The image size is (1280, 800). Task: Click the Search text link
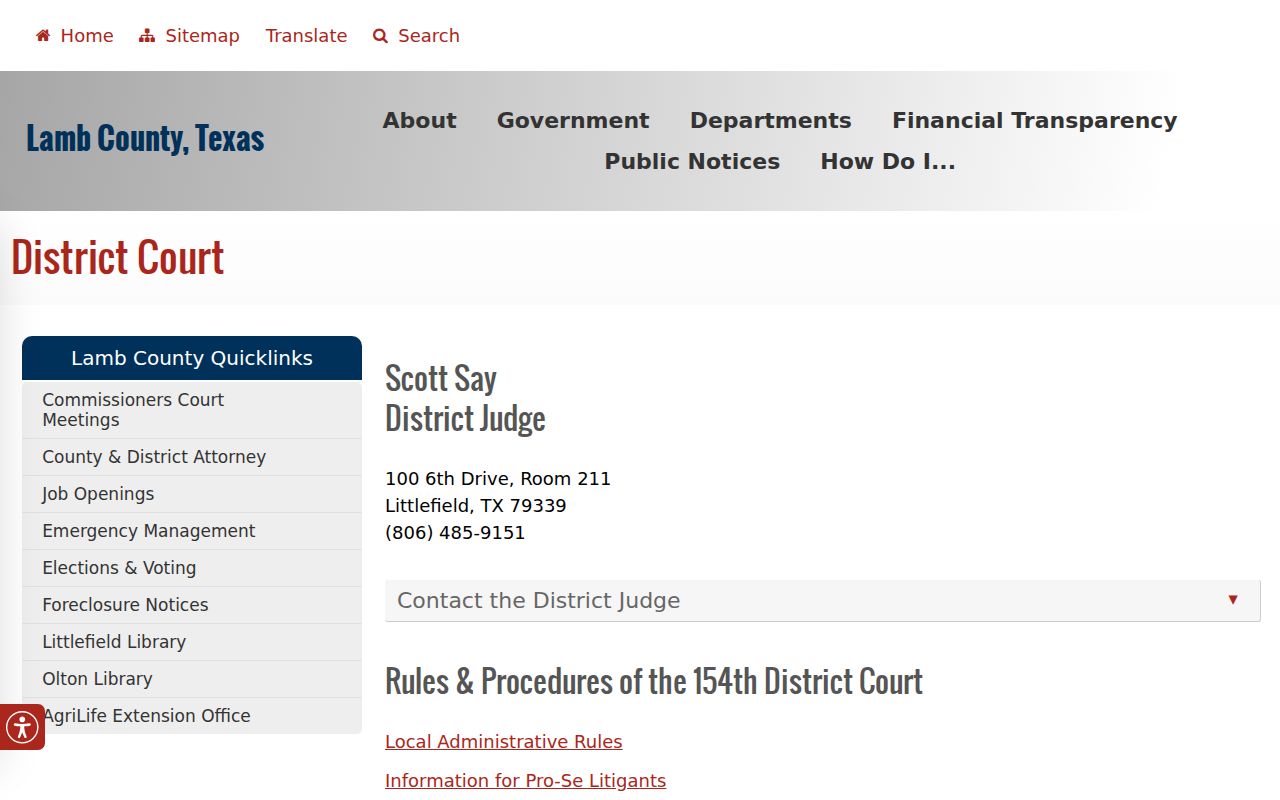[429, 36]
